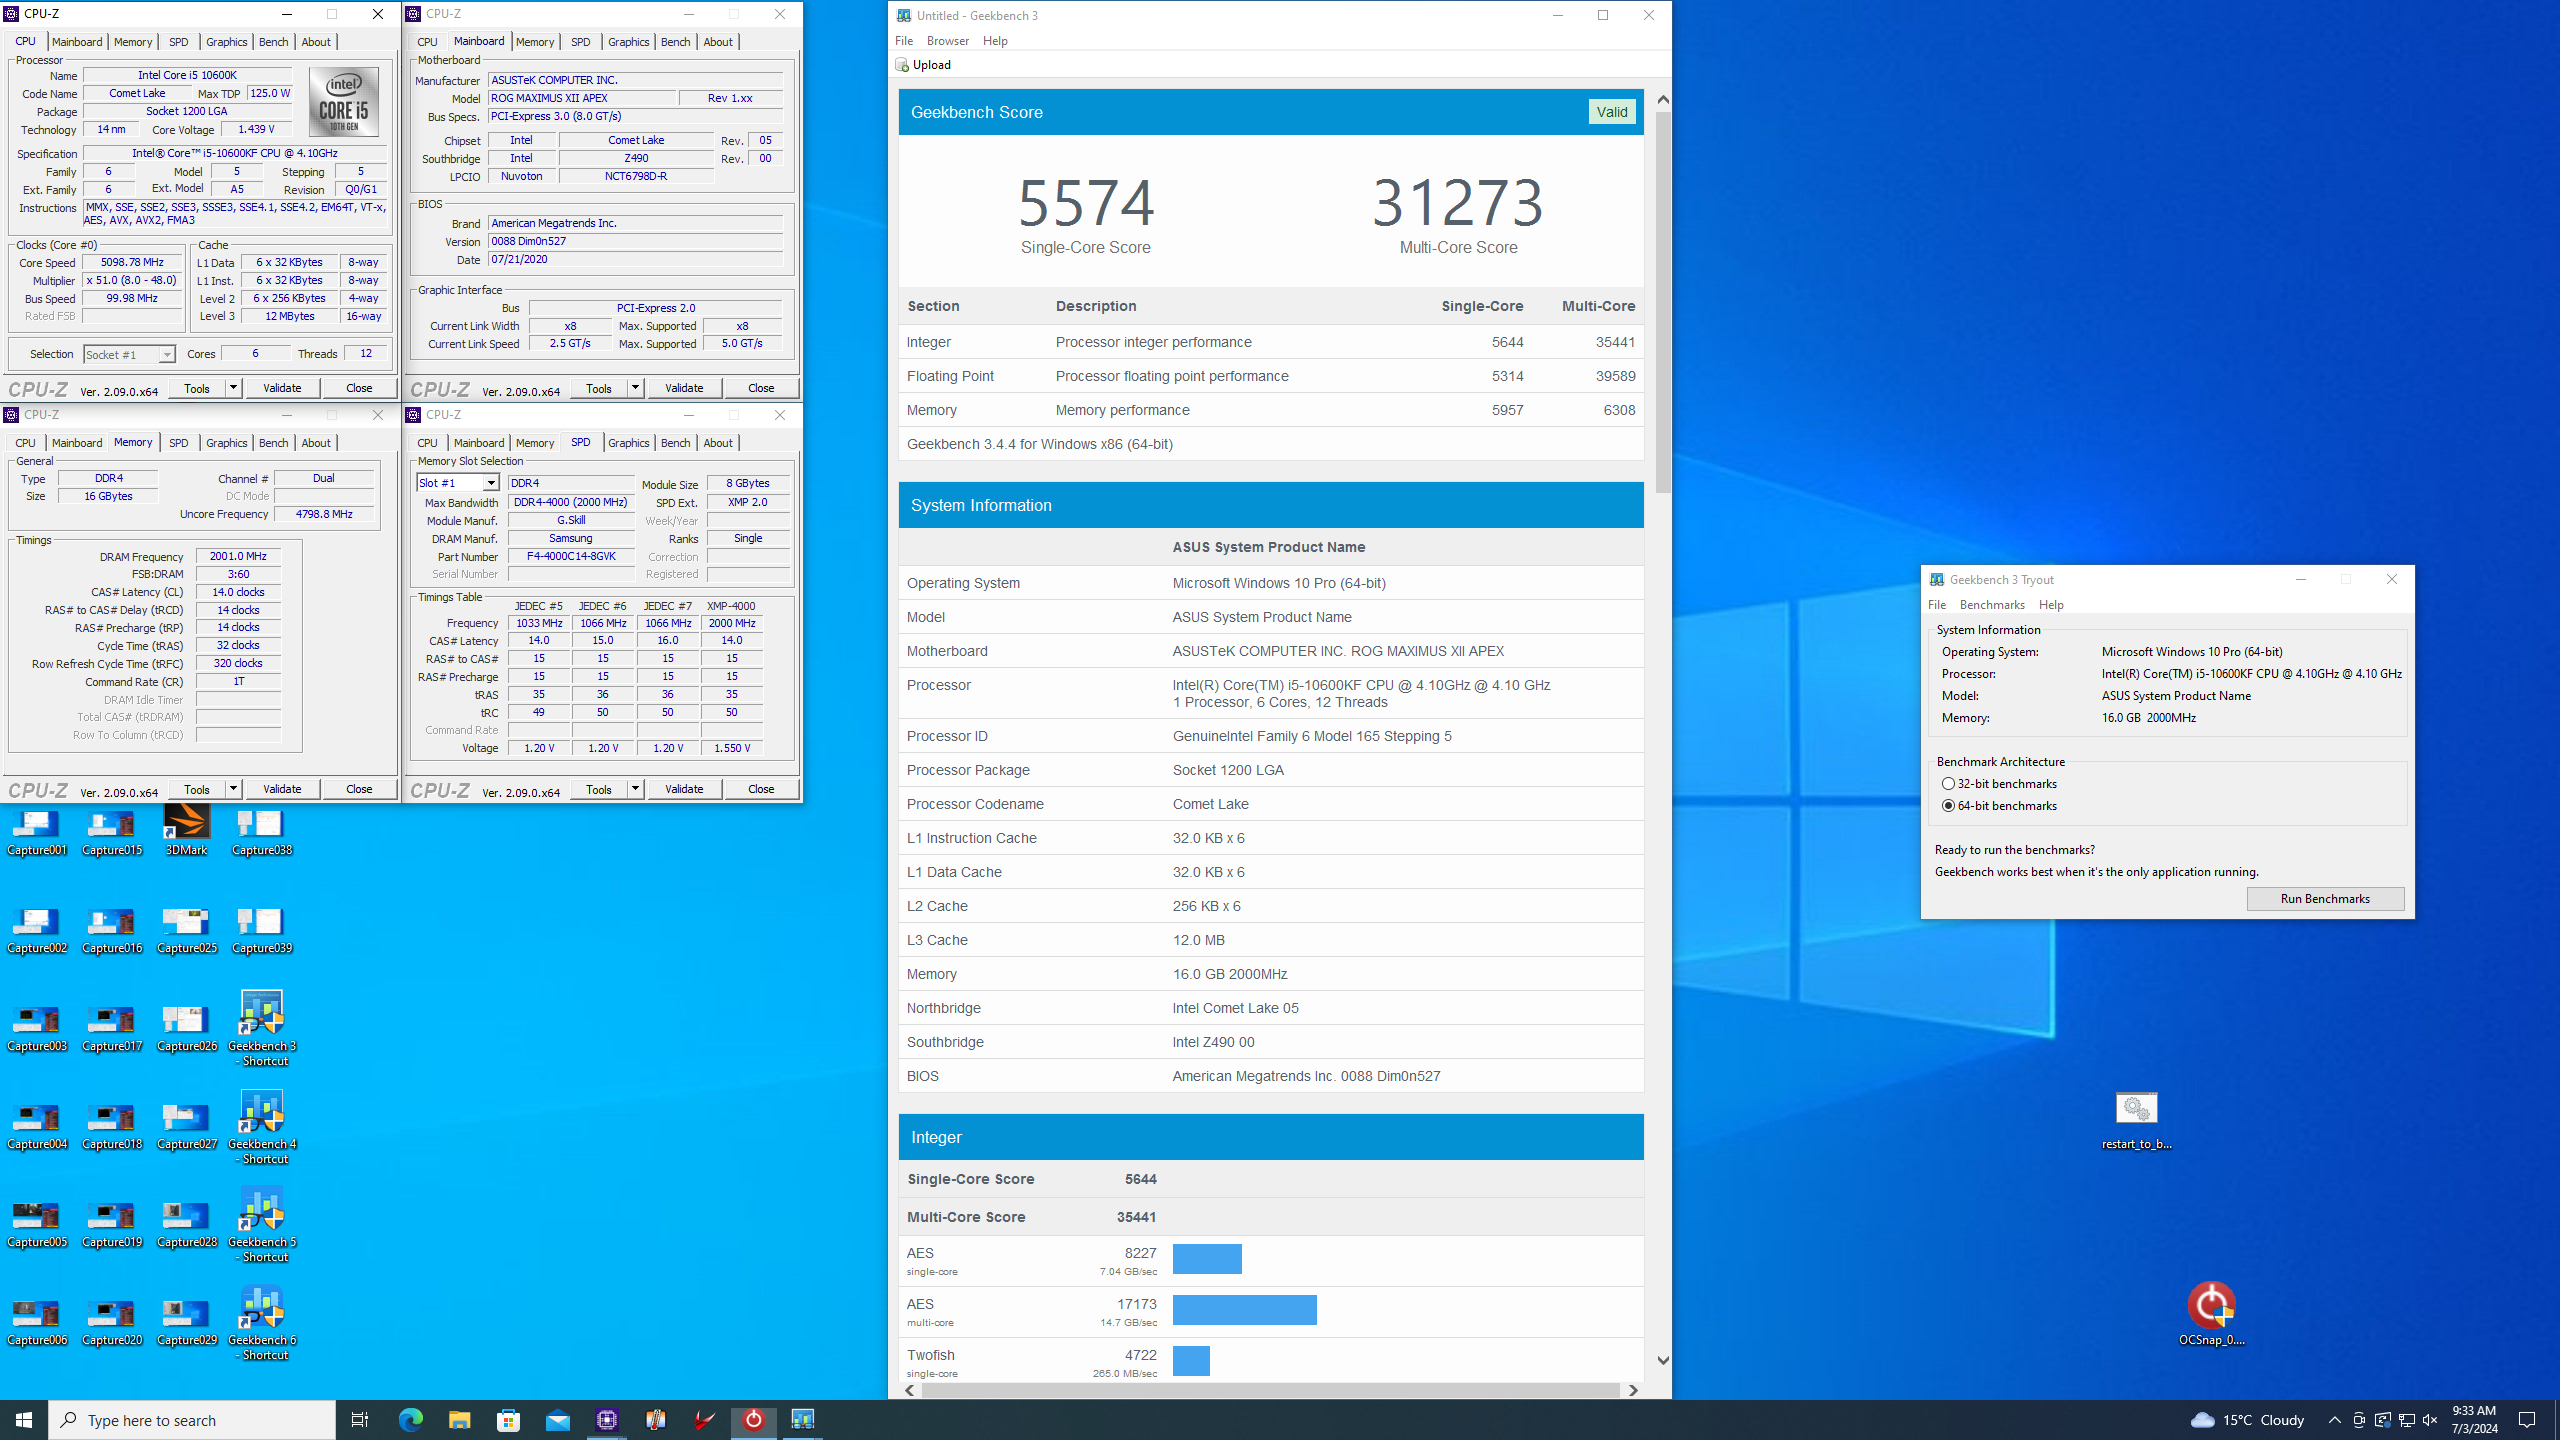Switch to Geekbench taskbar icon

[802, 1419]
